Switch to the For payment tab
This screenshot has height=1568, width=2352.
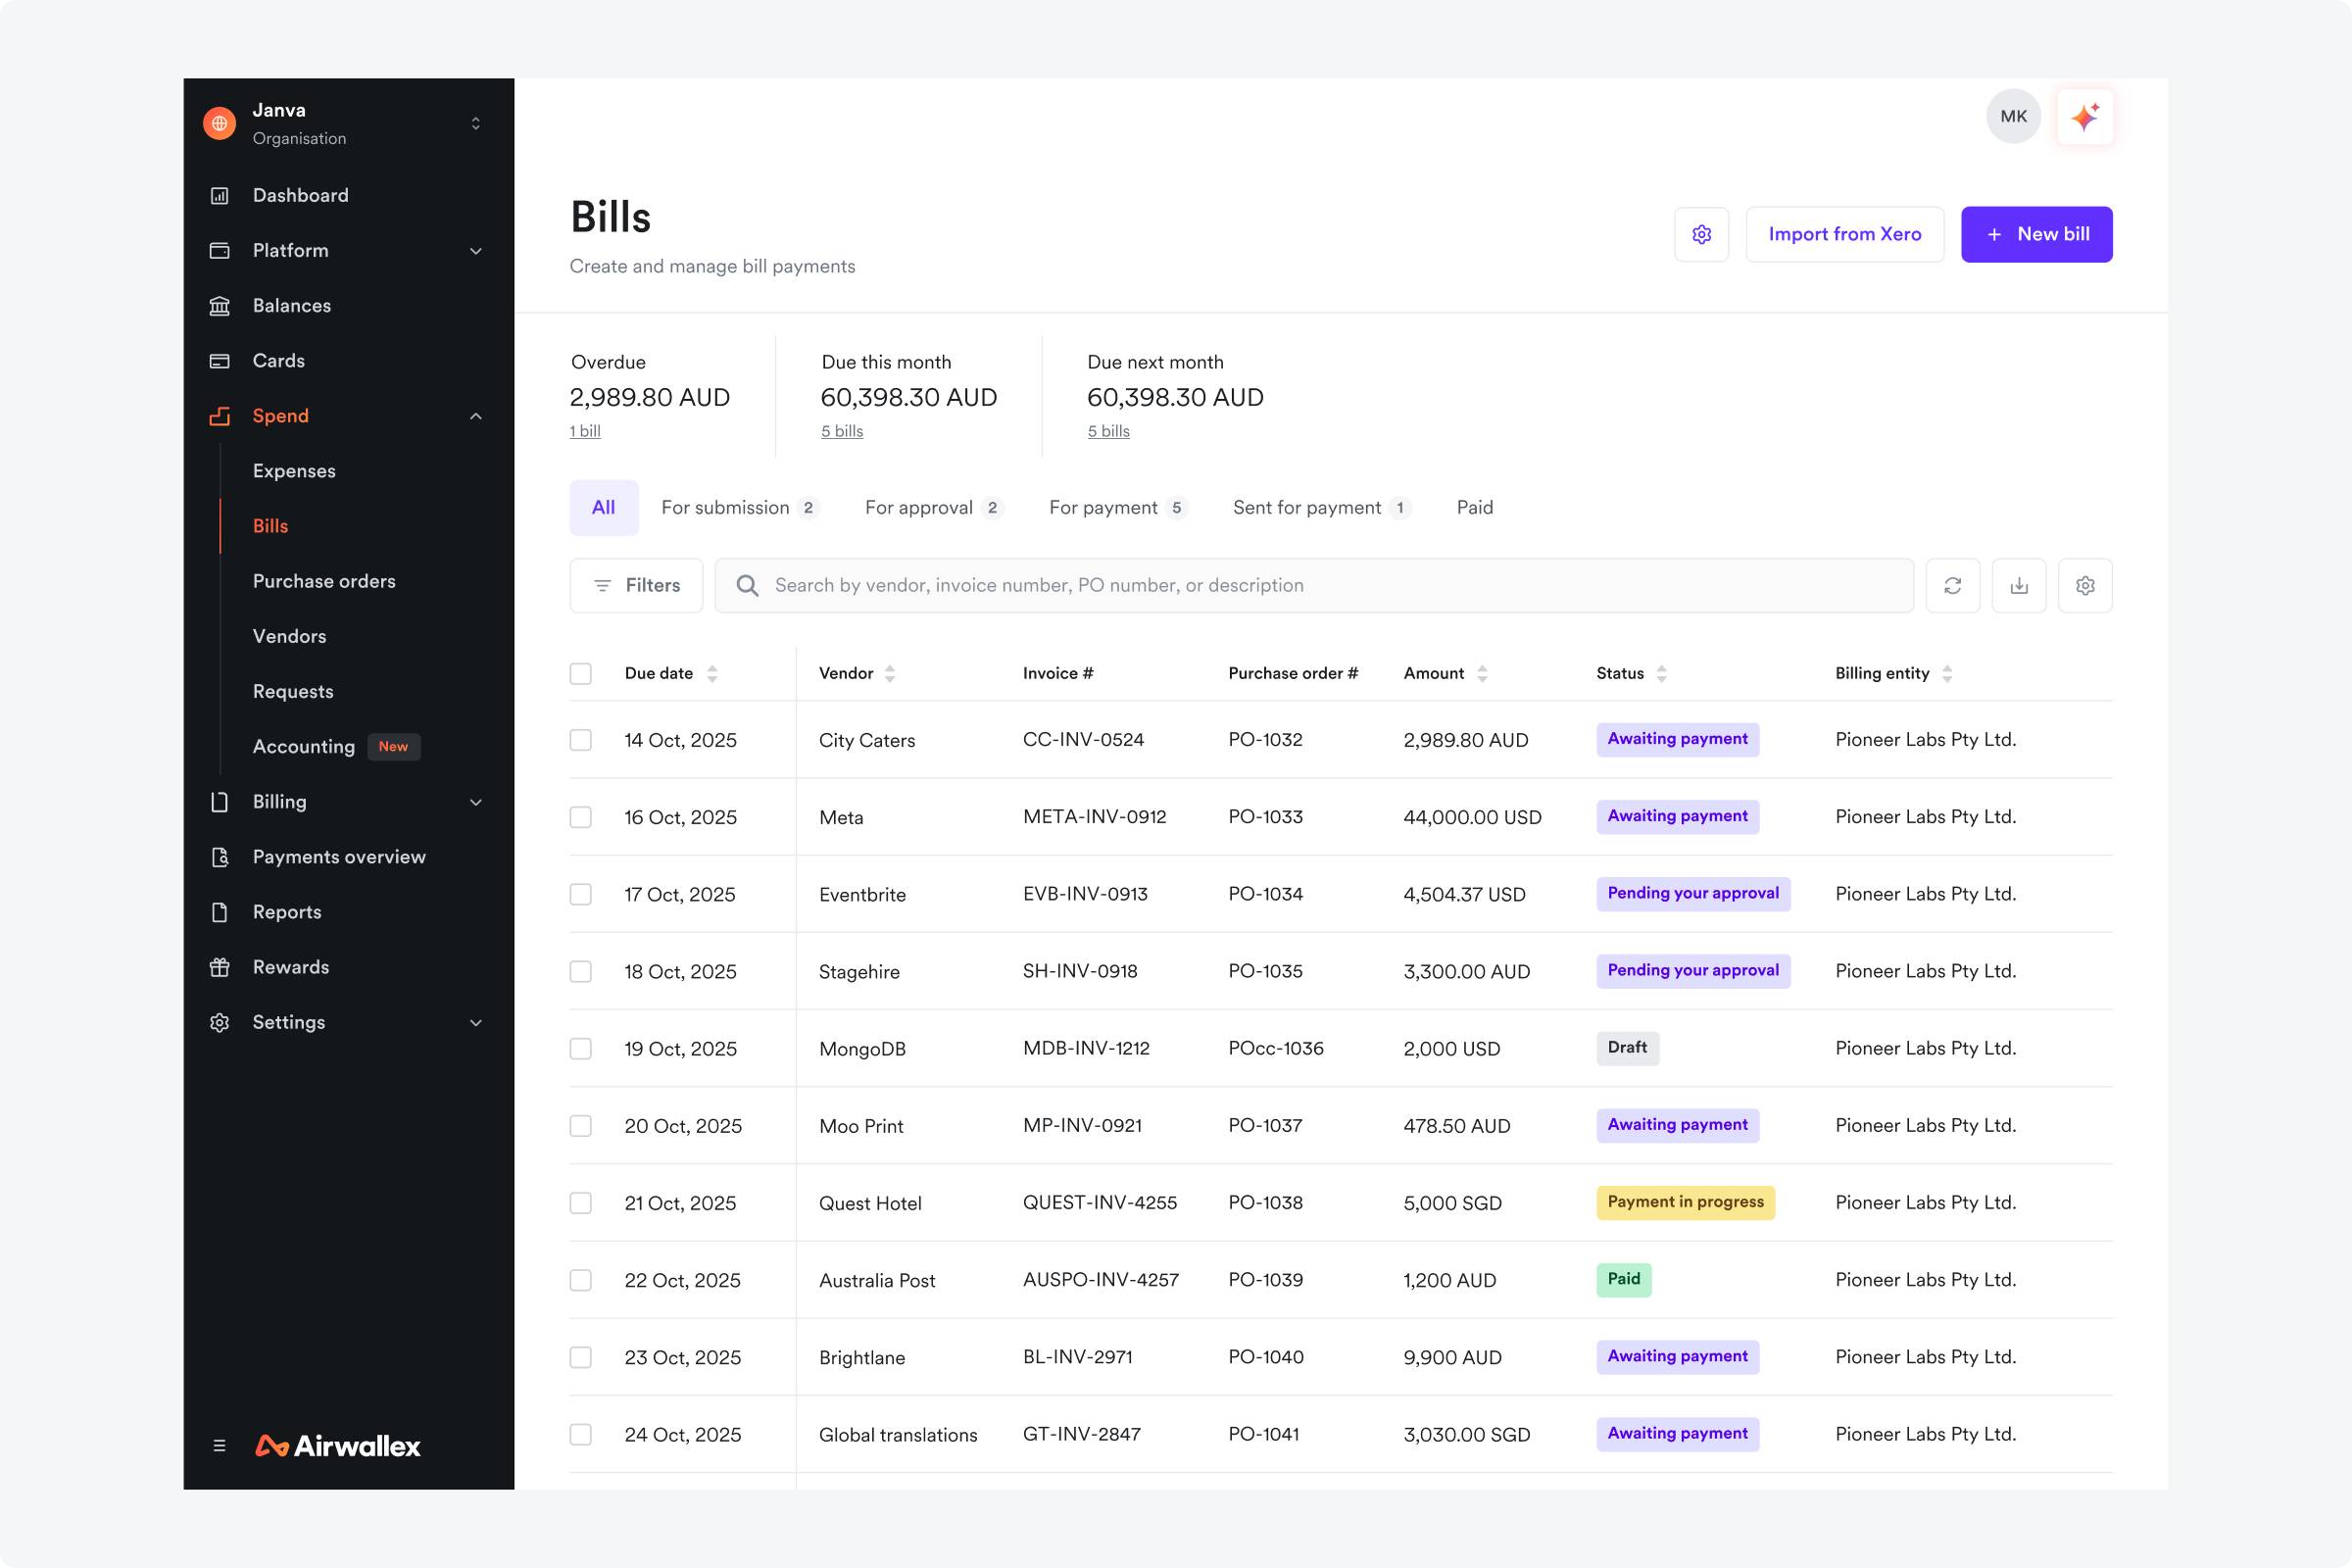pyautogui.click(x=1118, y=507)
